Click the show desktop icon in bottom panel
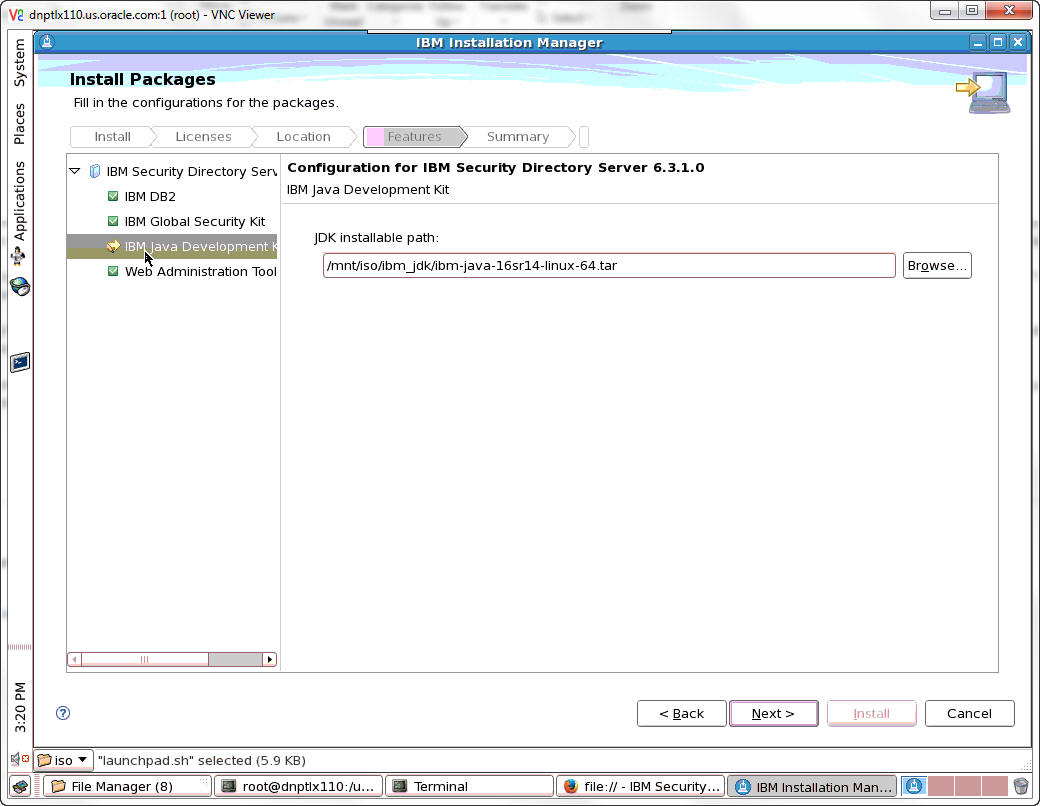Image resolution: width=1040 pixels, height=806 pixels. click(x=20, y=787)
